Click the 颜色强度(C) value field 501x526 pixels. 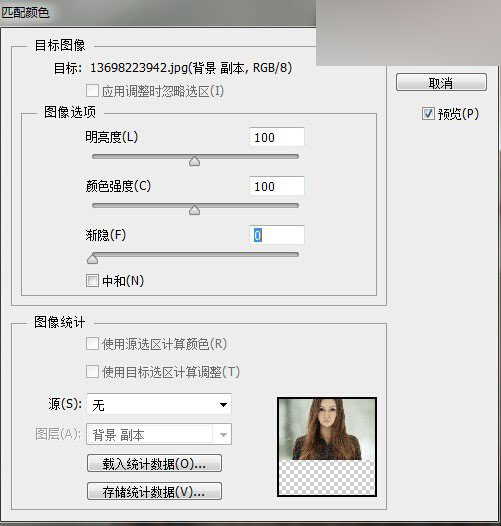(x=277, y=186)
